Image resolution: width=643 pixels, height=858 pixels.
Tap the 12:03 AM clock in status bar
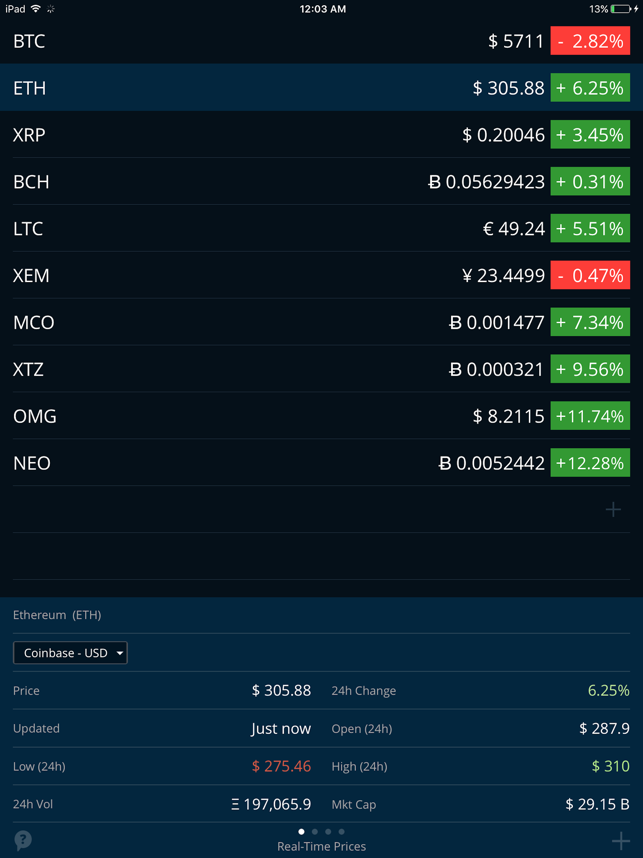pos(322,9)
